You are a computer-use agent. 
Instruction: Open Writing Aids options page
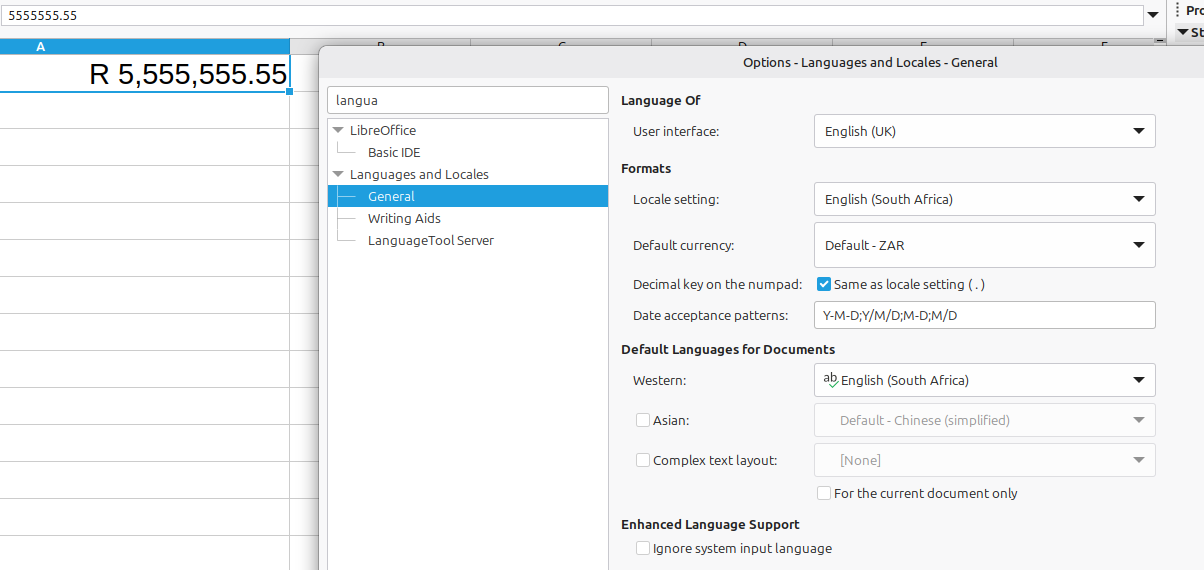(403, 219)
